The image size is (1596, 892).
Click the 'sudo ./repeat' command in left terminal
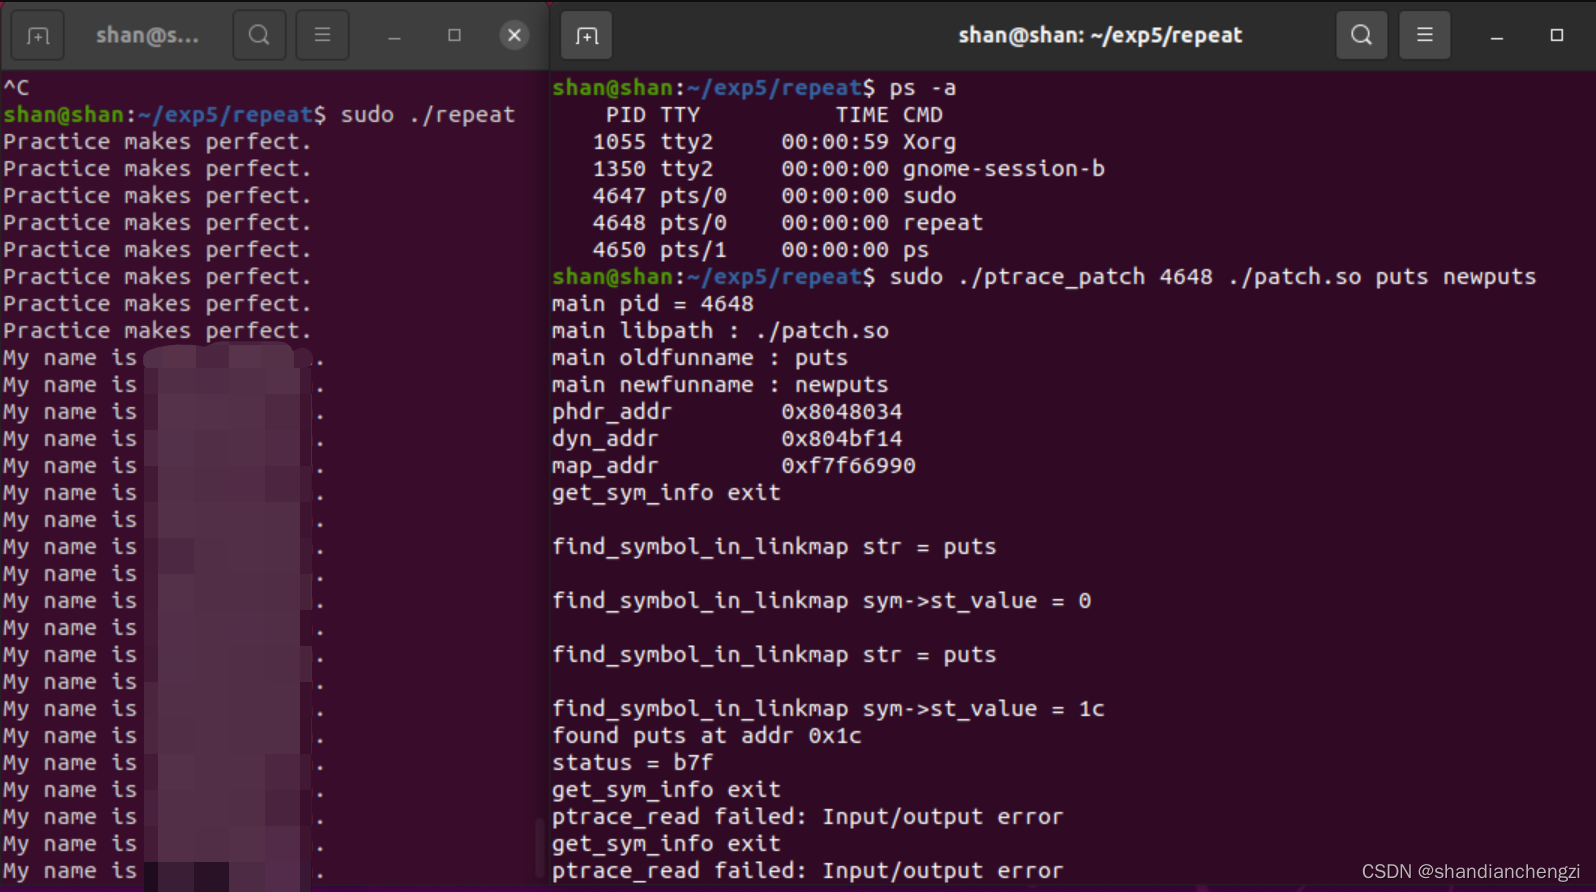pyautogui.click(x=428, y=115)
